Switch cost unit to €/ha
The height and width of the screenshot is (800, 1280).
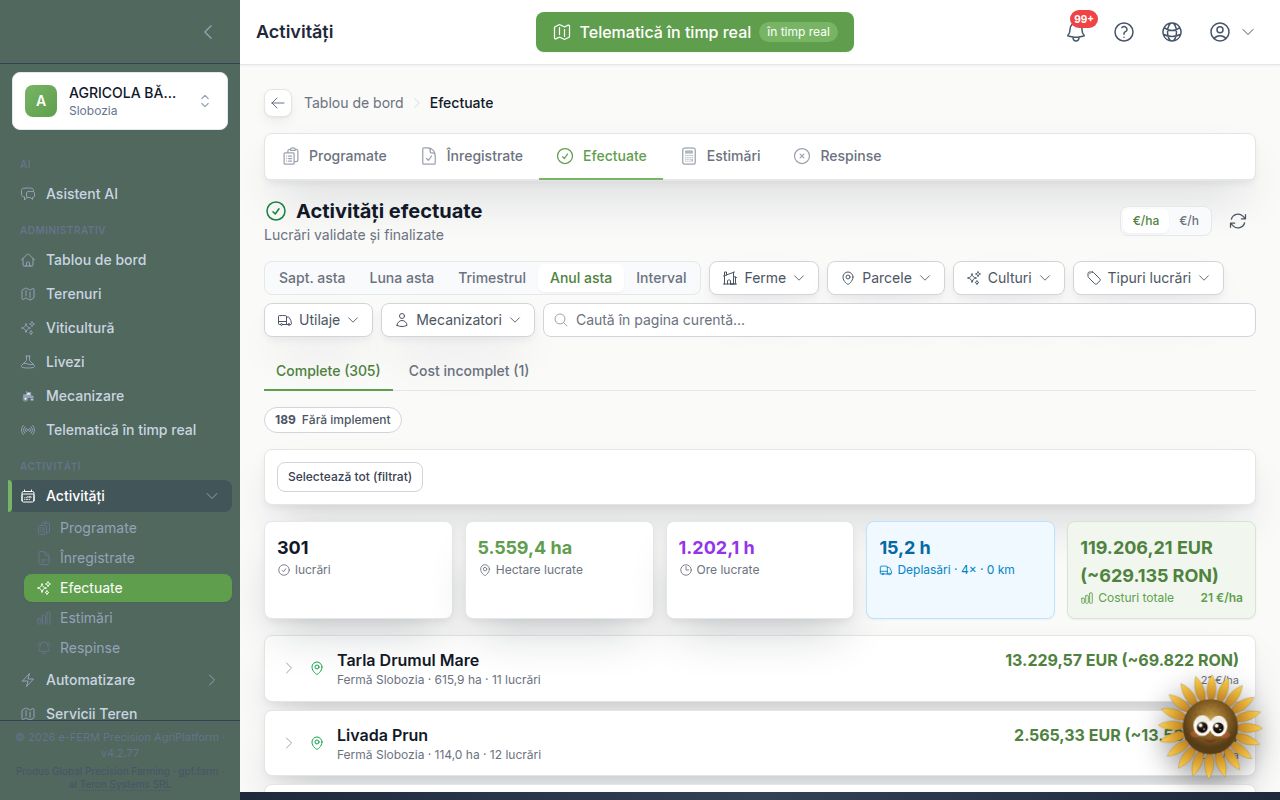(x=1146, y=221)
